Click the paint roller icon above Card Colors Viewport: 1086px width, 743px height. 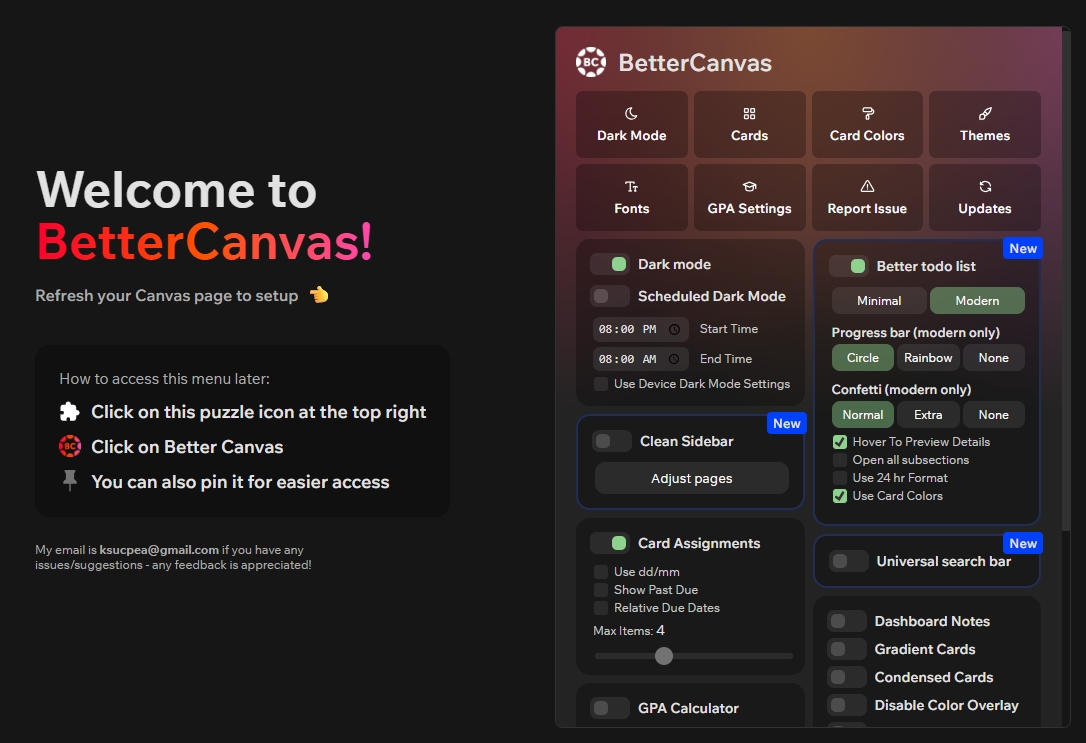[867, 114]
